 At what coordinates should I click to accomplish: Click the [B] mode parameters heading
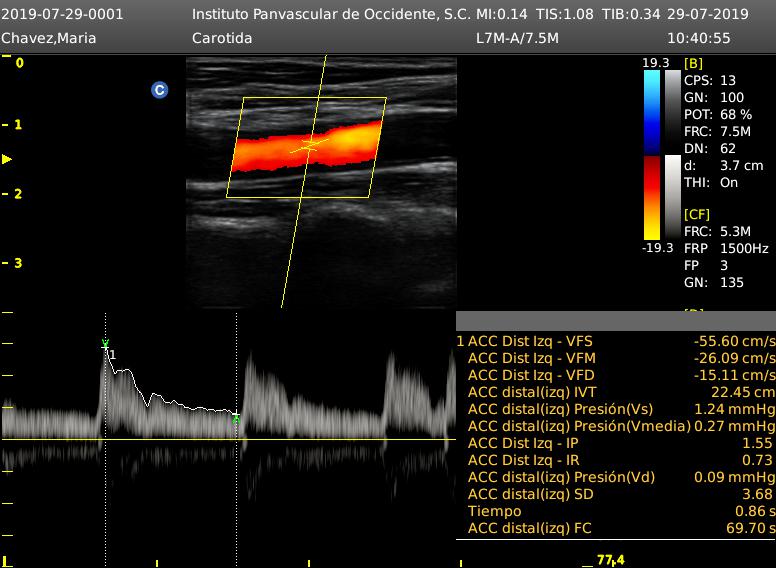(693, 63)
